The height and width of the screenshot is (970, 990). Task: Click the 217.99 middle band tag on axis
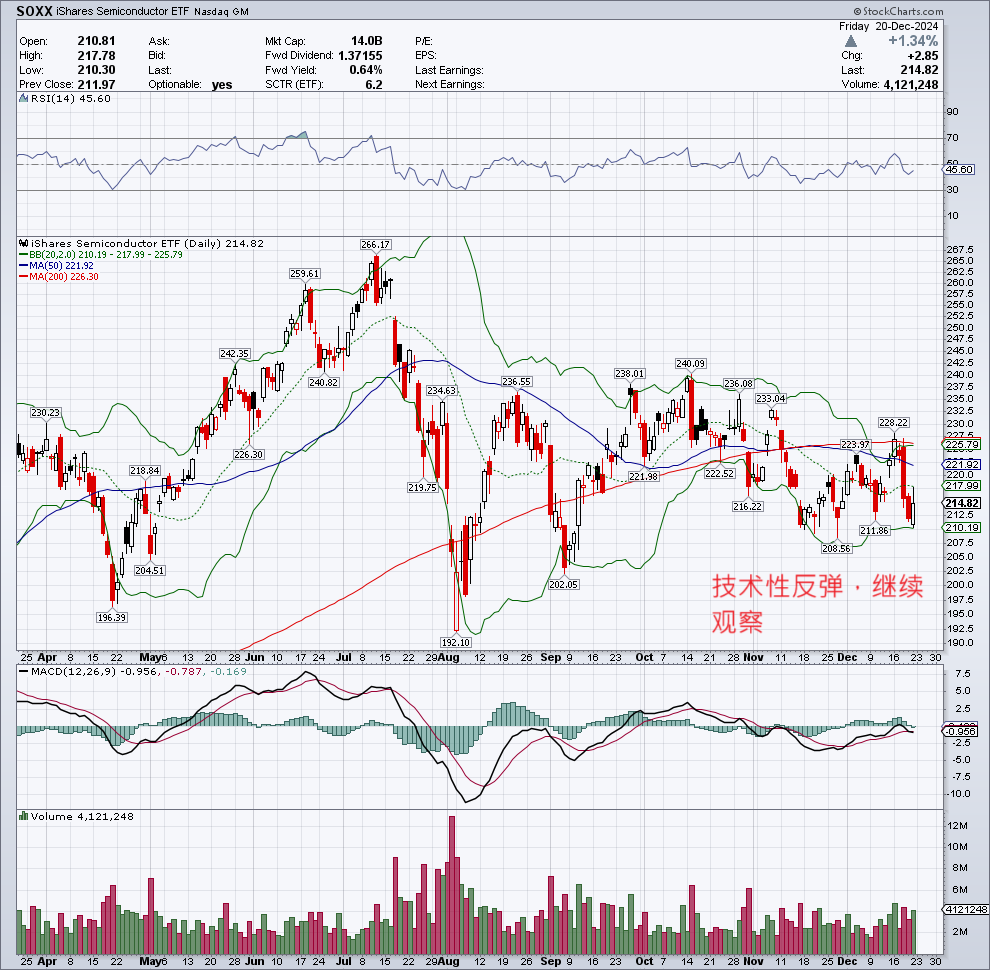[962, 485]
